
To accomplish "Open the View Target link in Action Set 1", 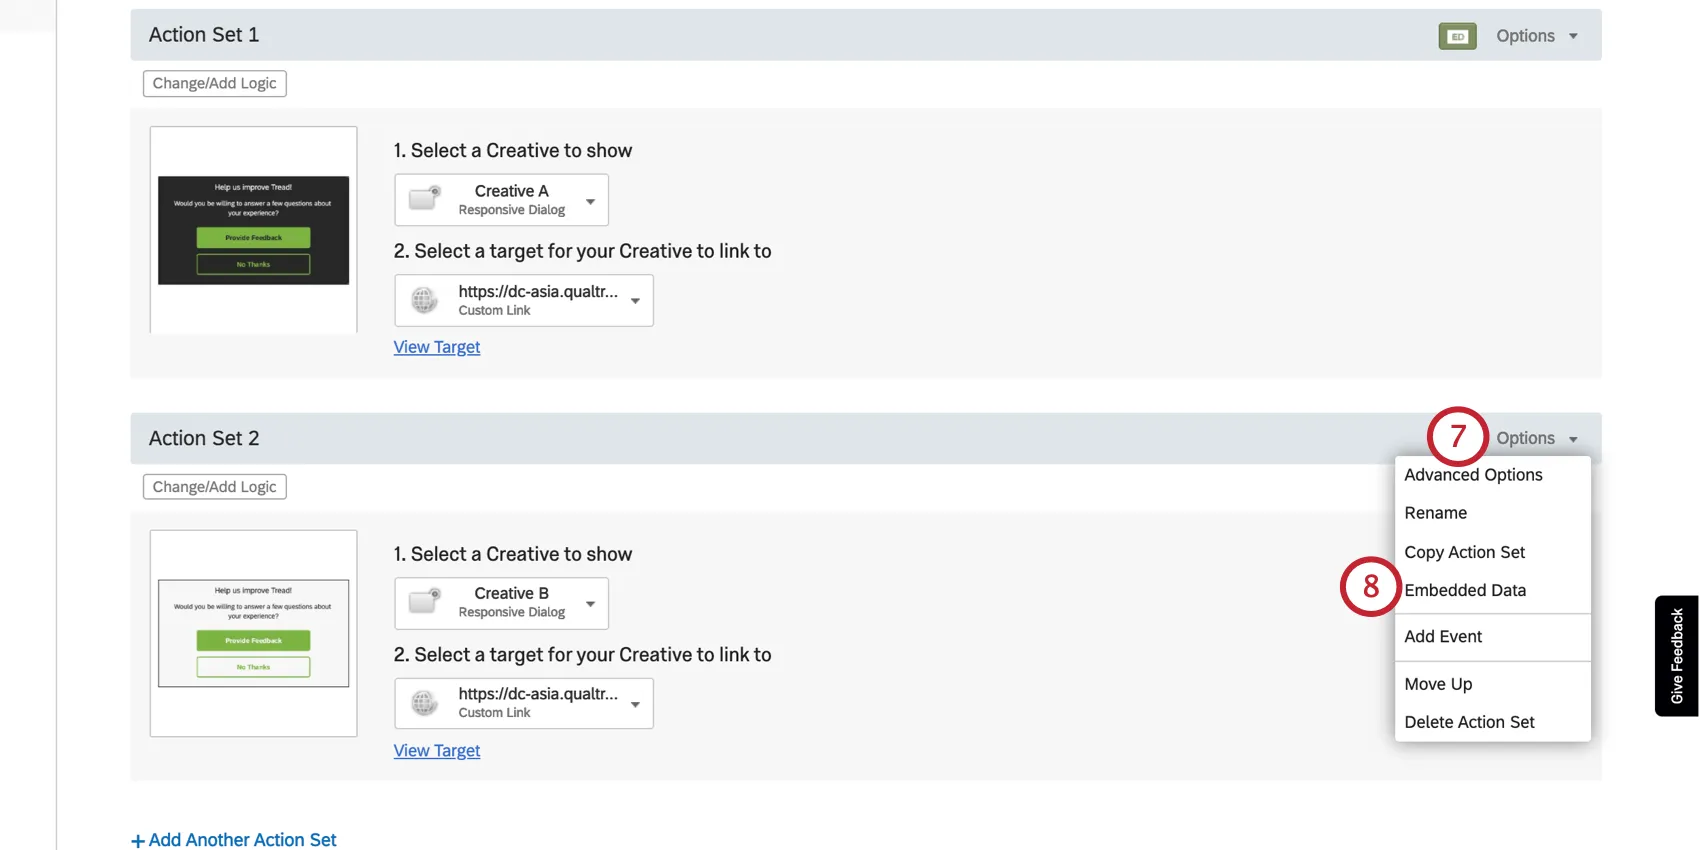I will 437,347.
